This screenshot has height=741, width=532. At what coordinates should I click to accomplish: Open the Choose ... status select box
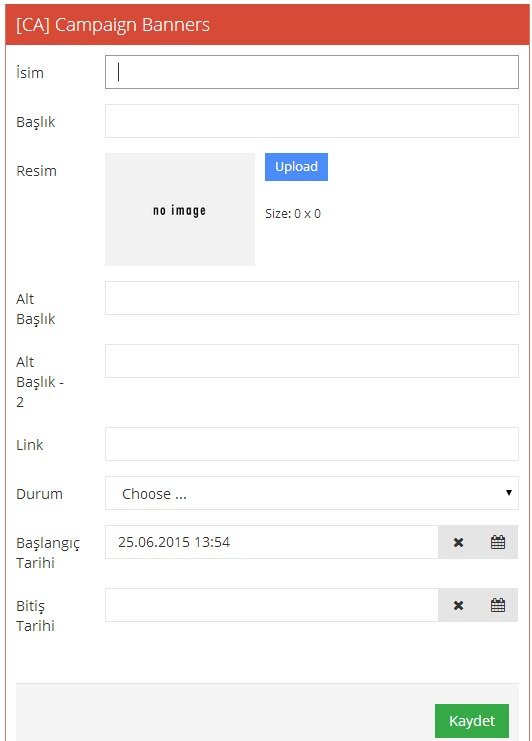click(311, 493)
